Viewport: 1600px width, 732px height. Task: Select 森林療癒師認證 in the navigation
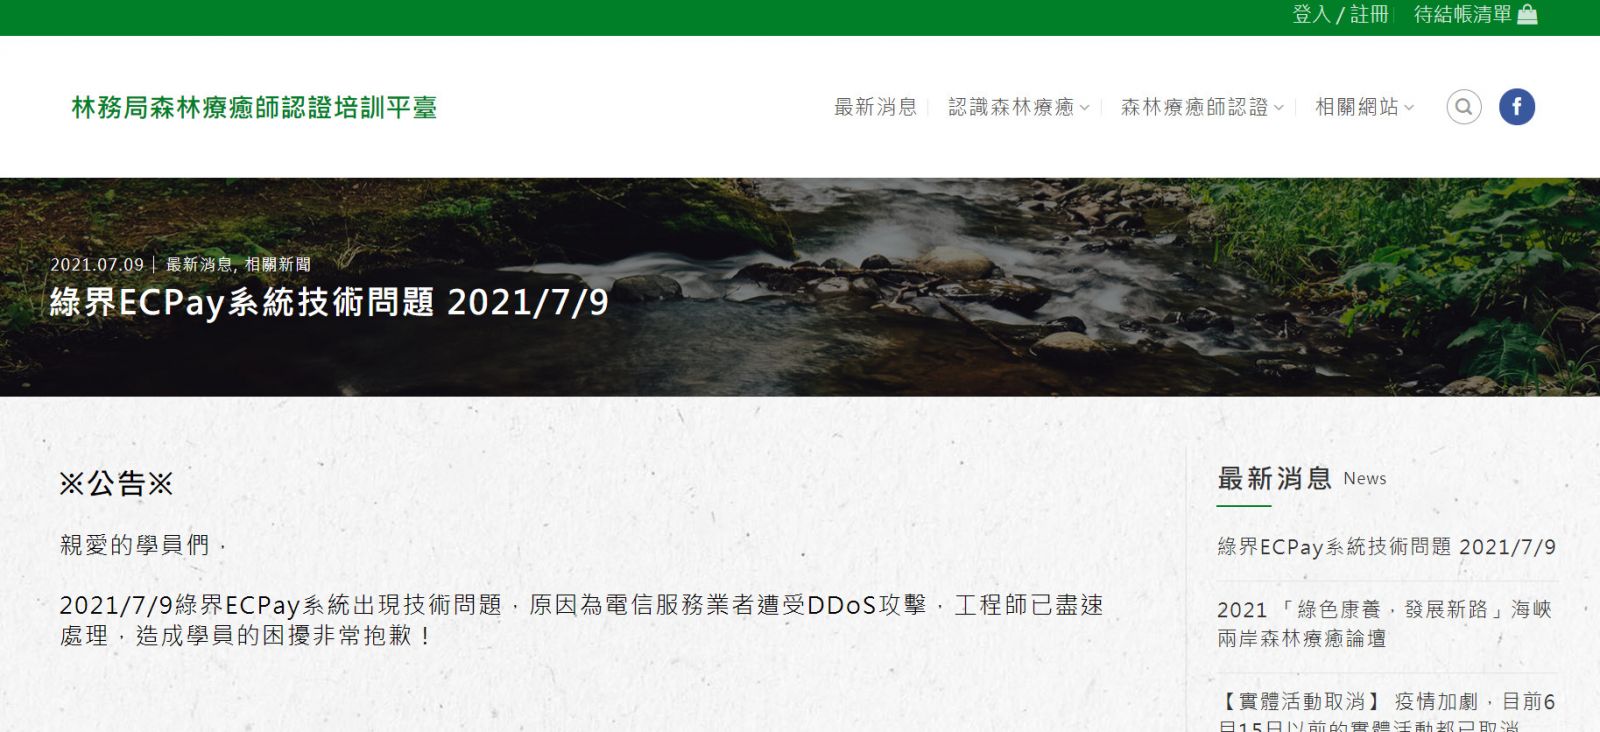pyautogui.click(x=1194, y=107)
